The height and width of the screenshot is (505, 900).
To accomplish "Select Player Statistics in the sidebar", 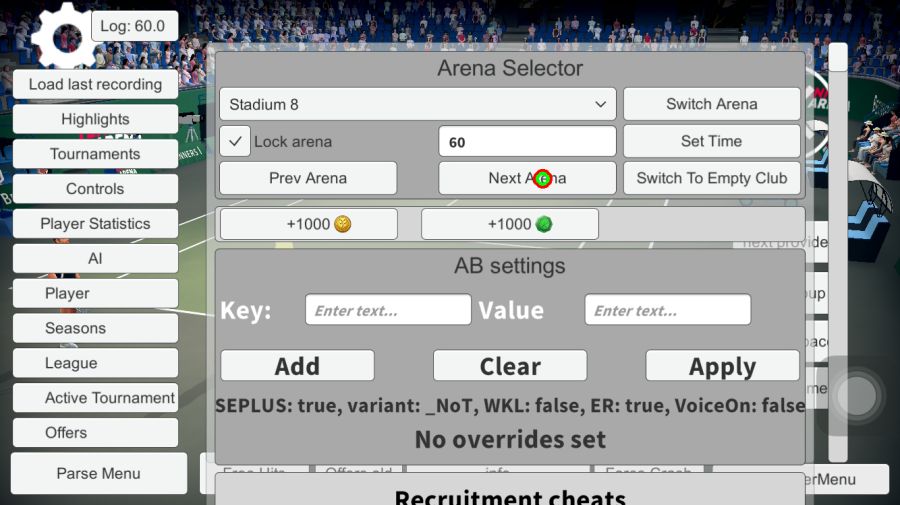I will 95,224.
